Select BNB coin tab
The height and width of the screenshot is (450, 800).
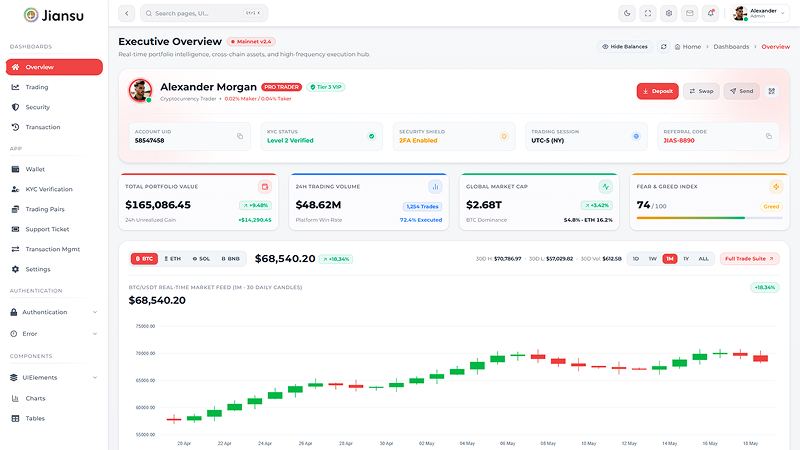click(x=230, y=259)
